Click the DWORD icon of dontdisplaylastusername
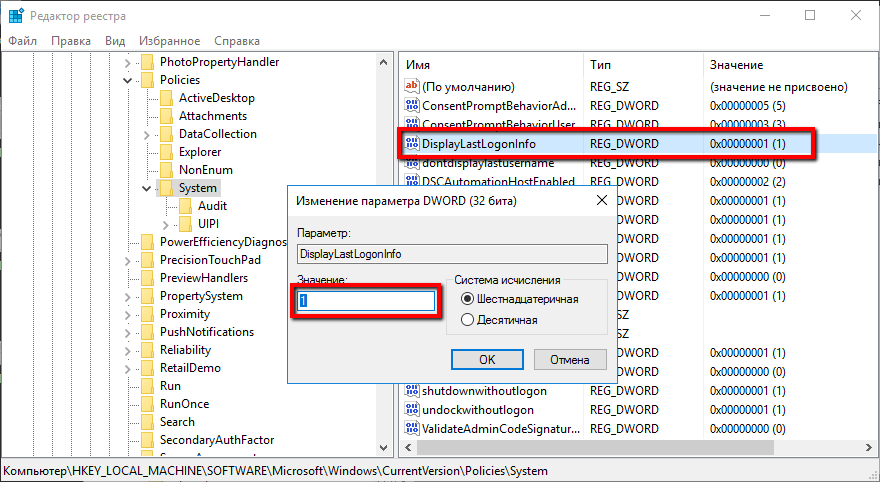 pos(412,163)
